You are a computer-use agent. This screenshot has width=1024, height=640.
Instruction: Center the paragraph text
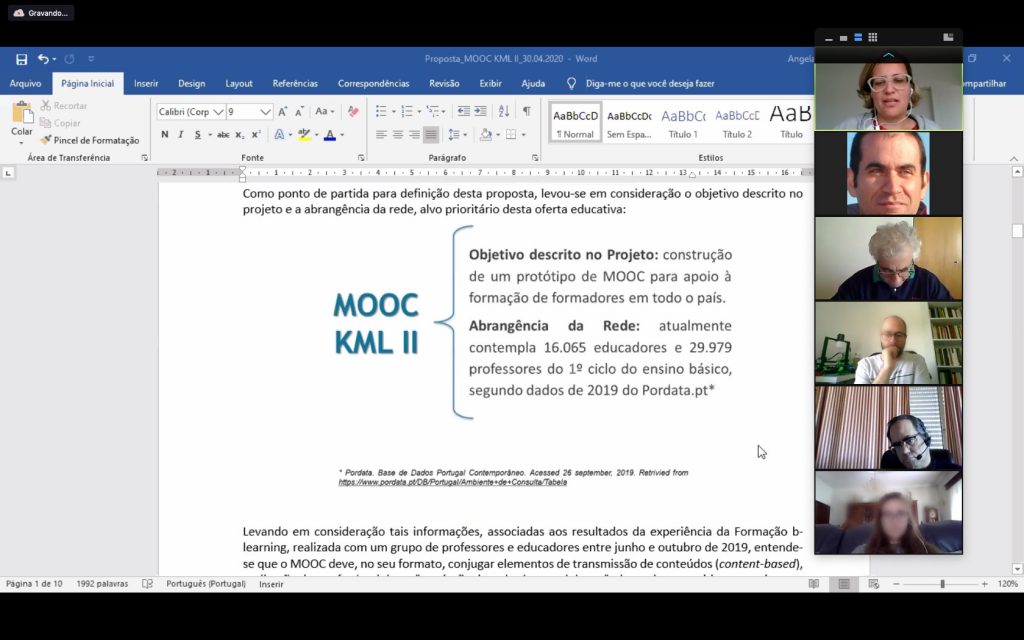coord(398,135)
